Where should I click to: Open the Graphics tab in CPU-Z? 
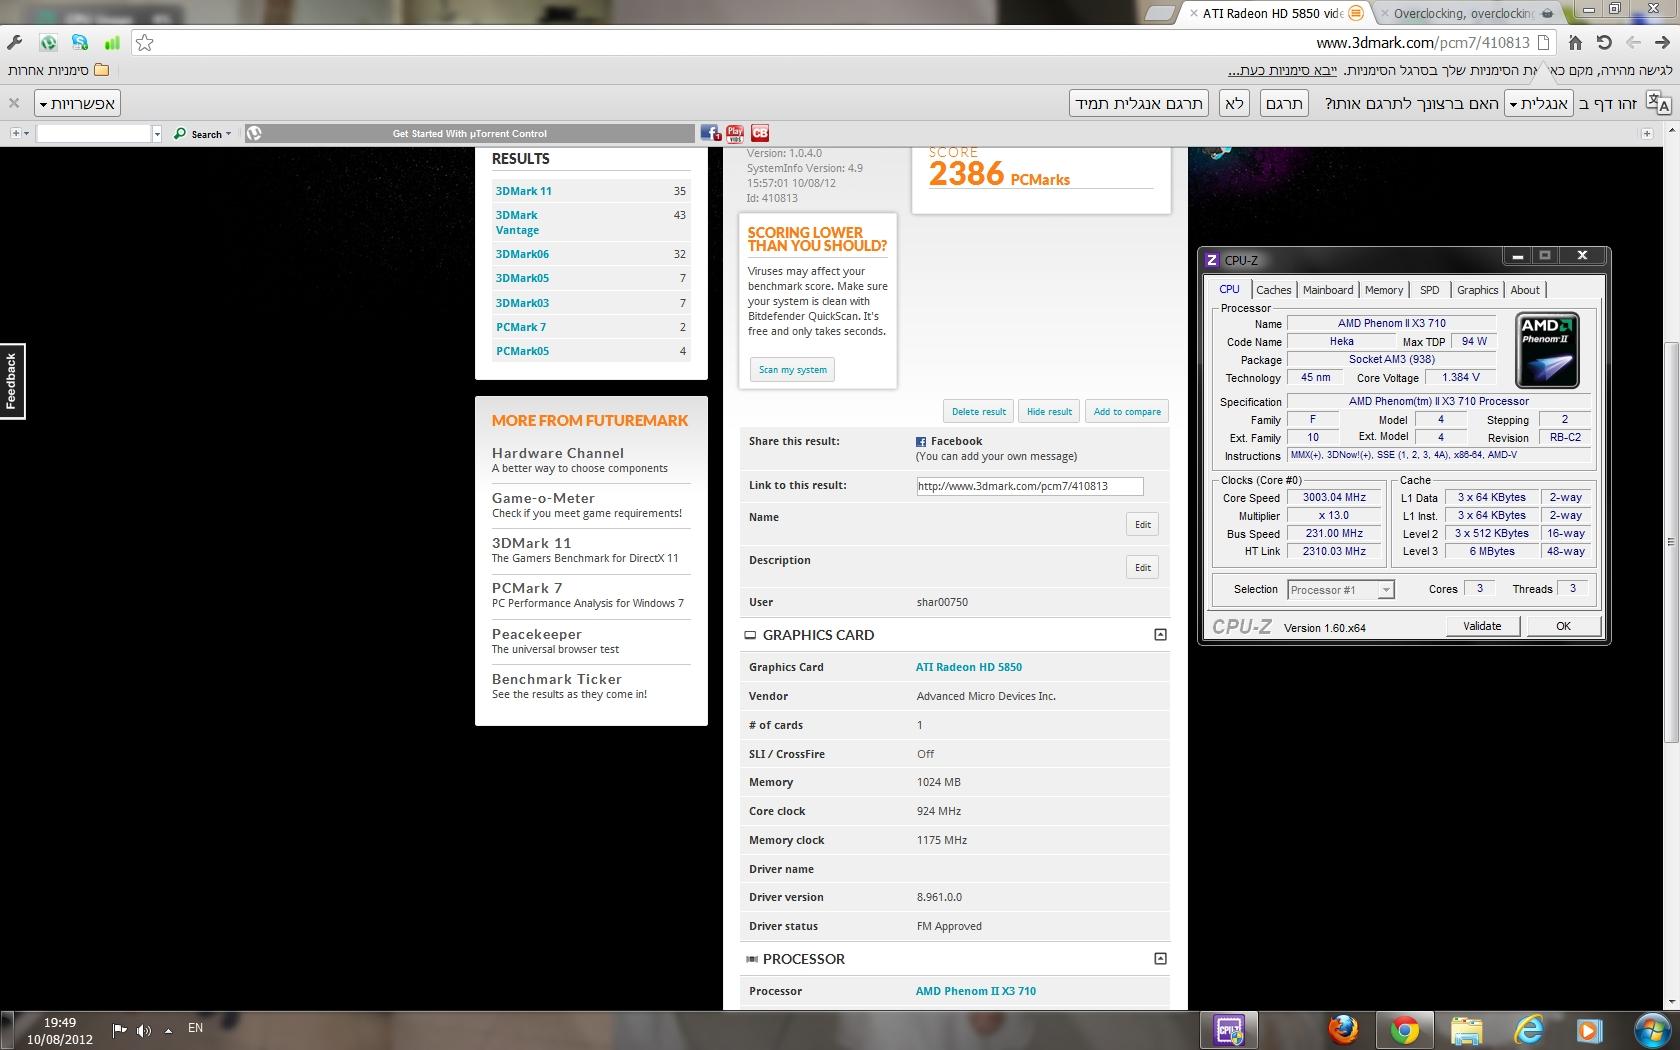(1477, 290)
